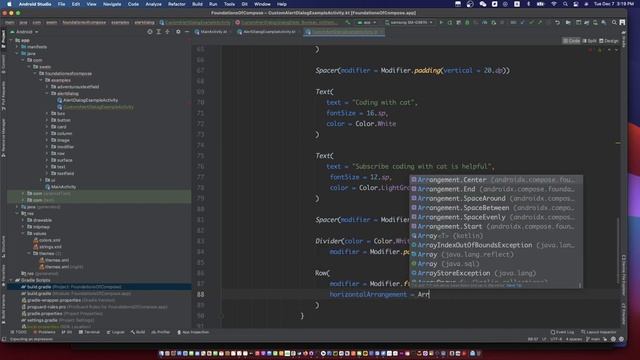Open Project panel settings gear
The width and height of the screenshot is (640, 360).
point(178,32)
